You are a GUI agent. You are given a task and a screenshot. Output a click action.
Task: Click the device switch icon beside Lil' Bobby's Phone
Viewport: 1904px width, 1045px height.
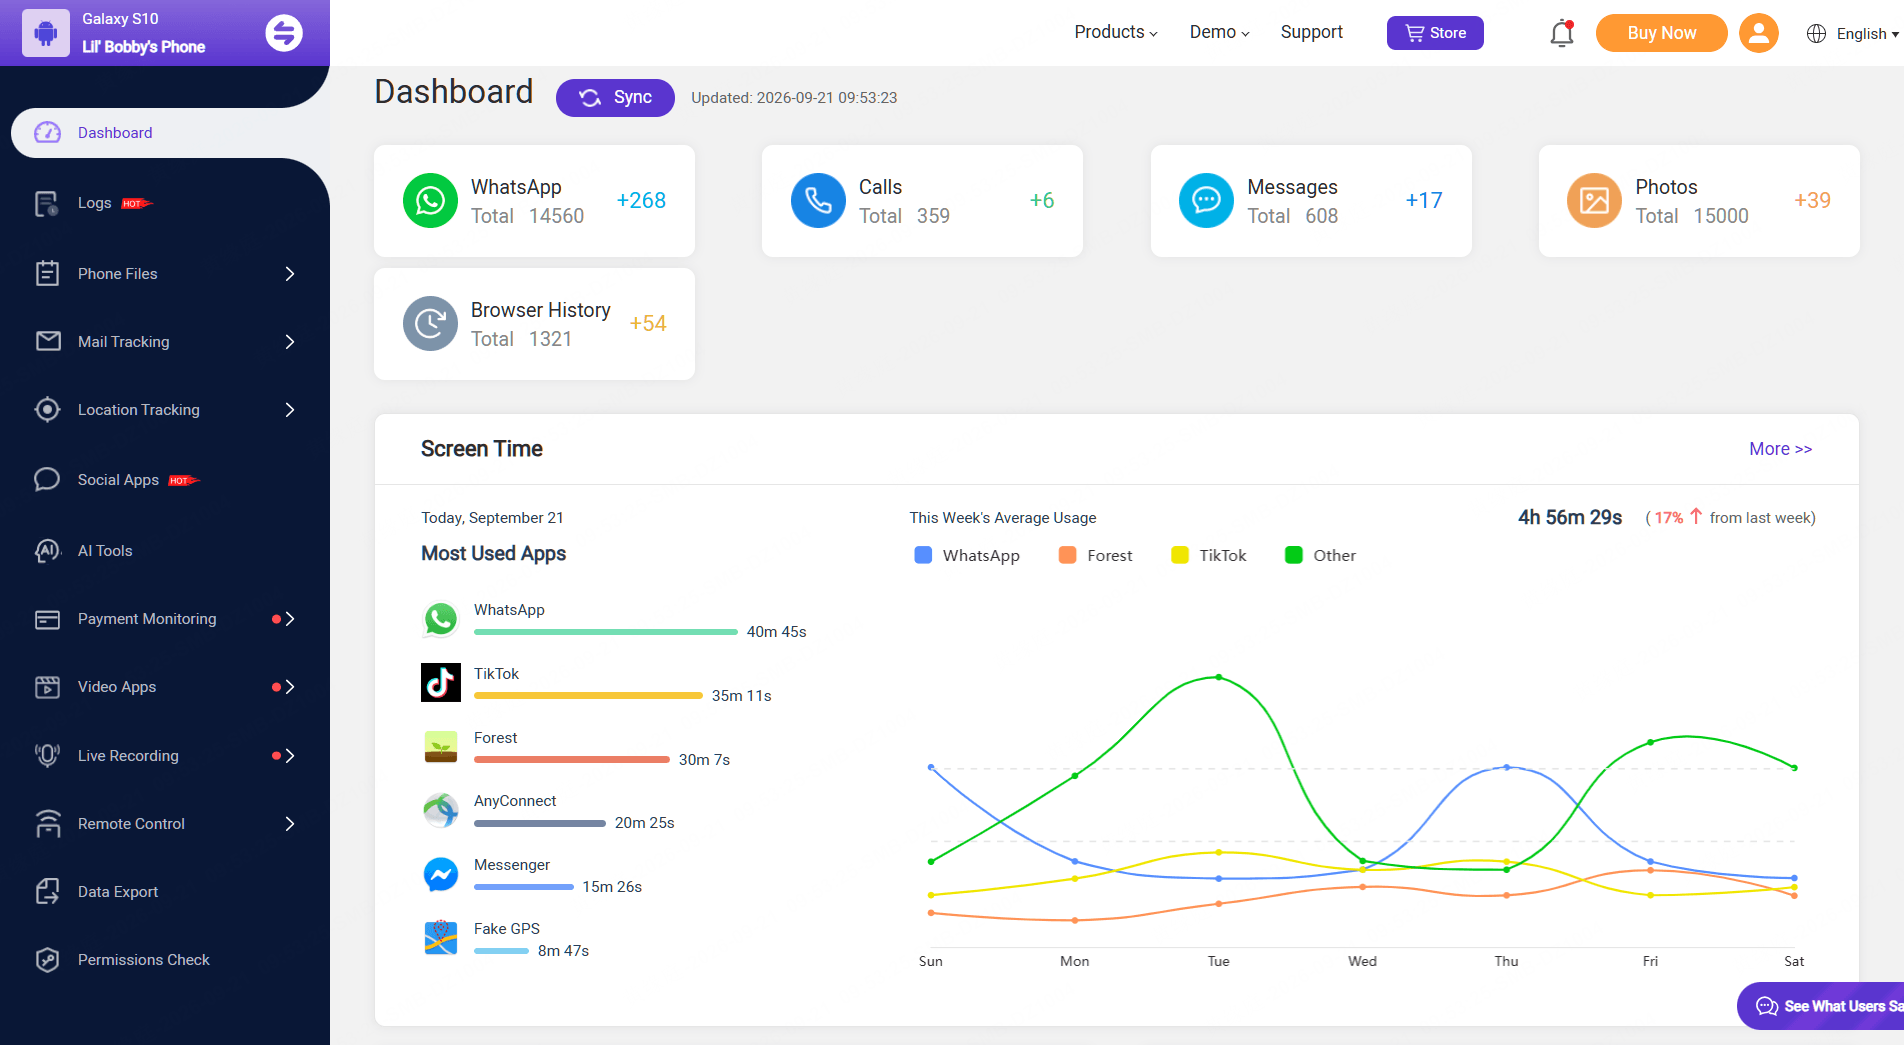[284, 33]
